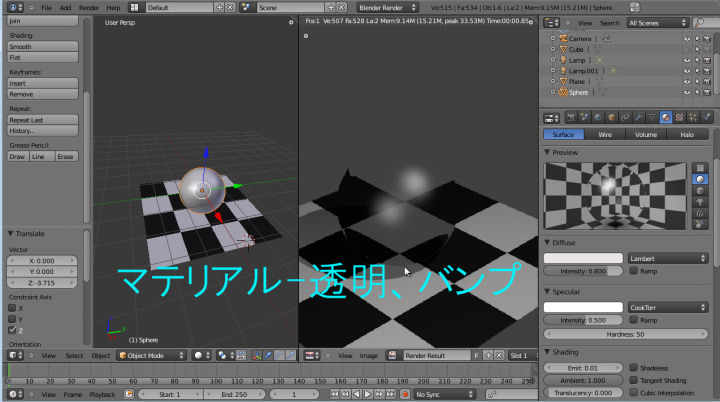Image resolution: width=720 pixels, height=402 pixels.
Task: Click the Object constraints chain icon
Action: (x=626, y=117)
